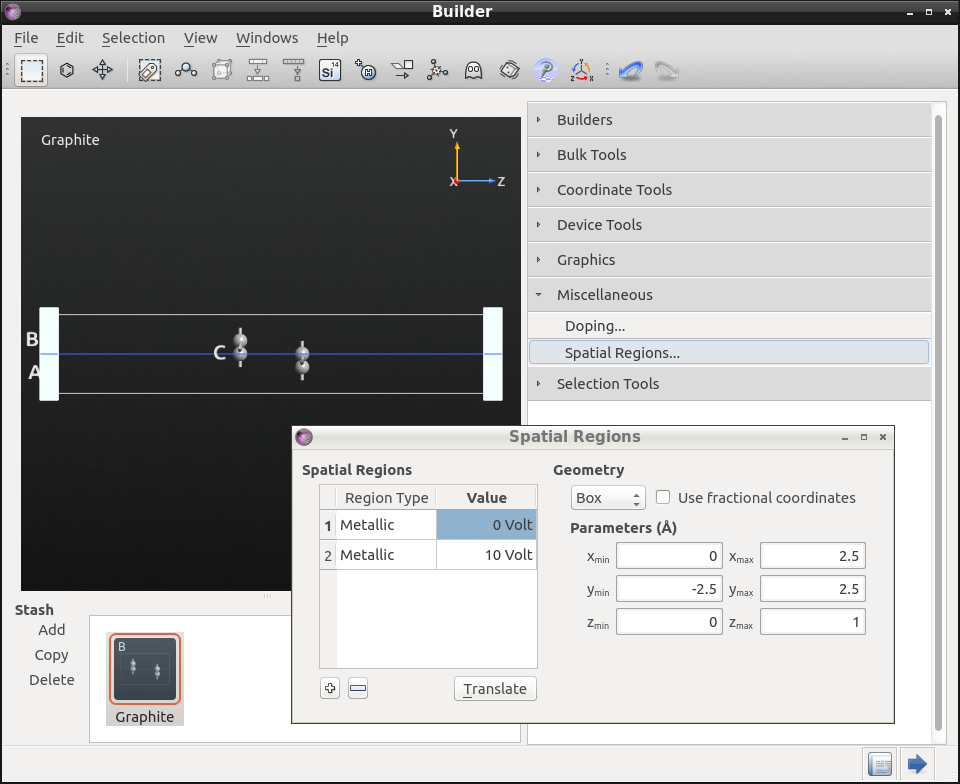Click the Translate button
This screenshot has width=960, height=784.
tap(495, 689)
